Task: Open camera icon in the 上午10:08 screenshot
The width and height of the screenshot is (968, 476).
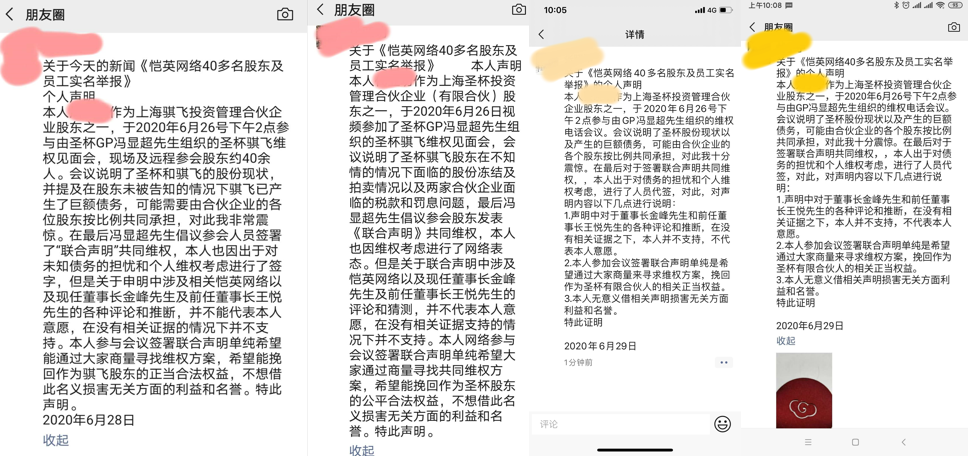Action: click(x=954, y=27)
